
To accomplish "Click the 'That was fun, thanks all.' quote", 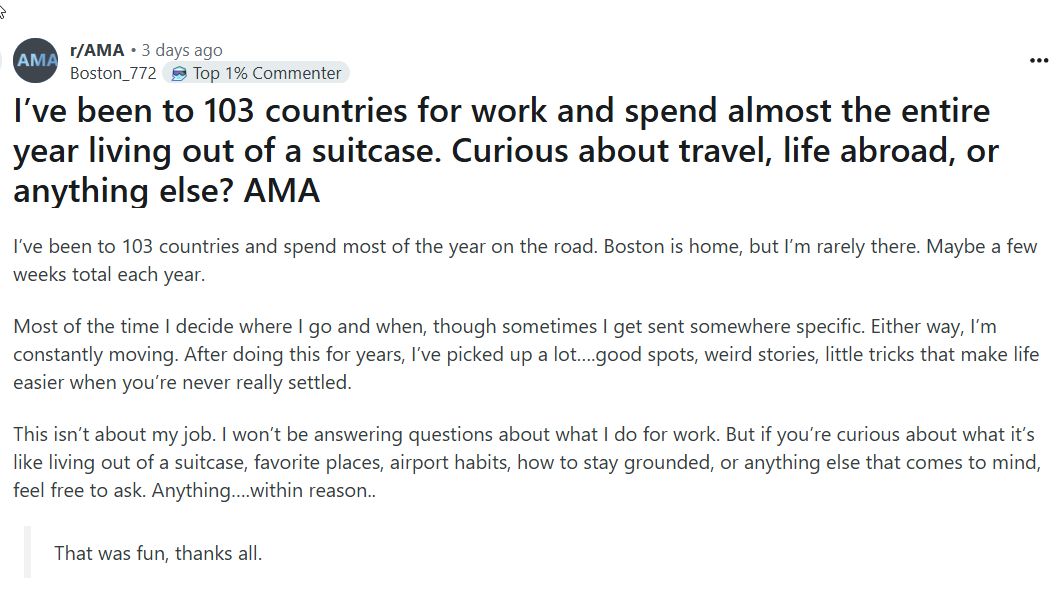I will tap(158, 554).
